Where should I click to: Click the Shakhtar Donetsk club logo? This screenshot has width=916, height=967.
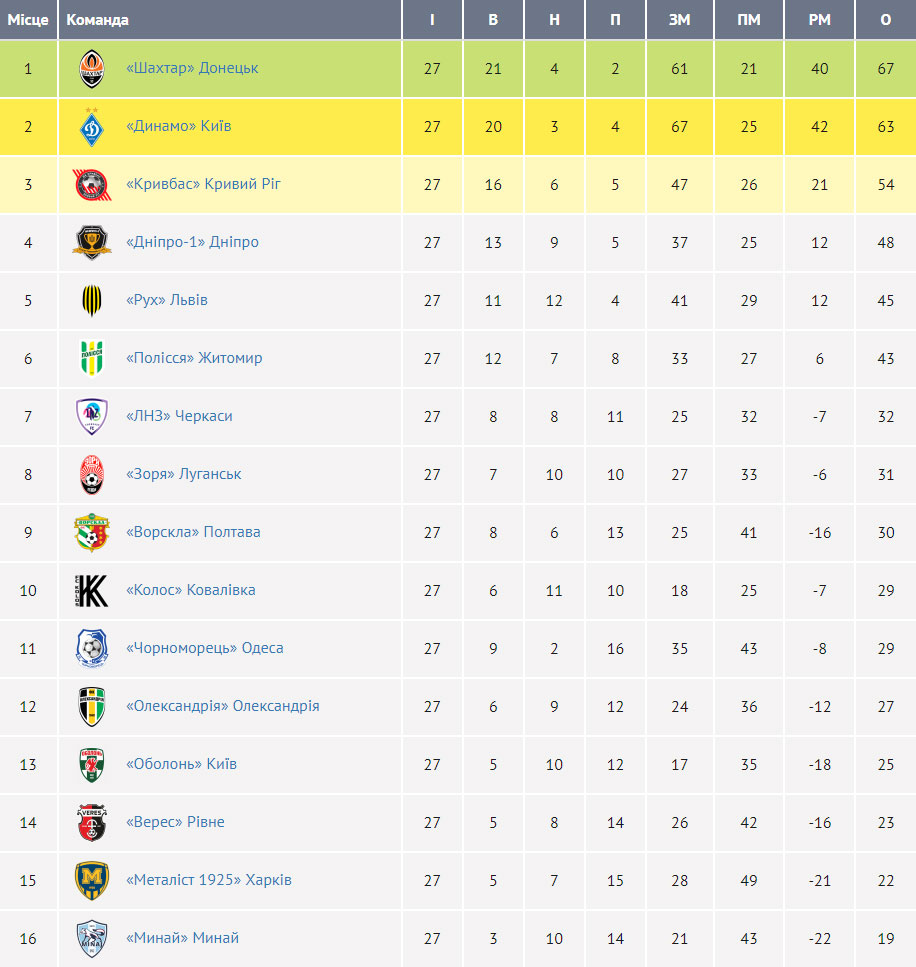click(92, 68)
